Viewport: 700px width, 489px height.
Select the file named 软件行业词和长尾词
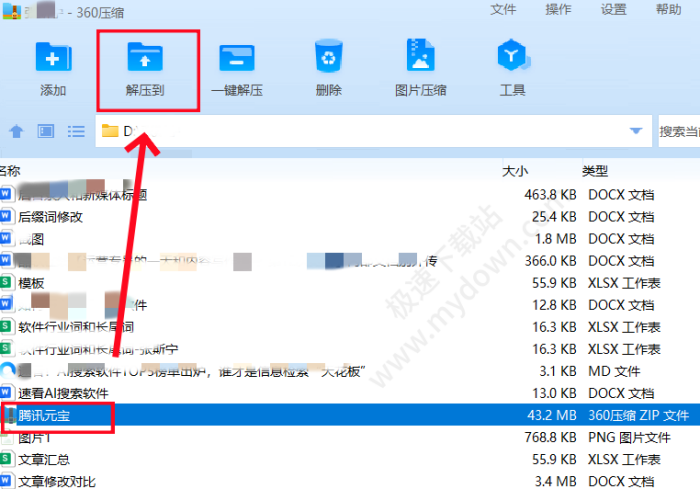click(x=76, y=327)
